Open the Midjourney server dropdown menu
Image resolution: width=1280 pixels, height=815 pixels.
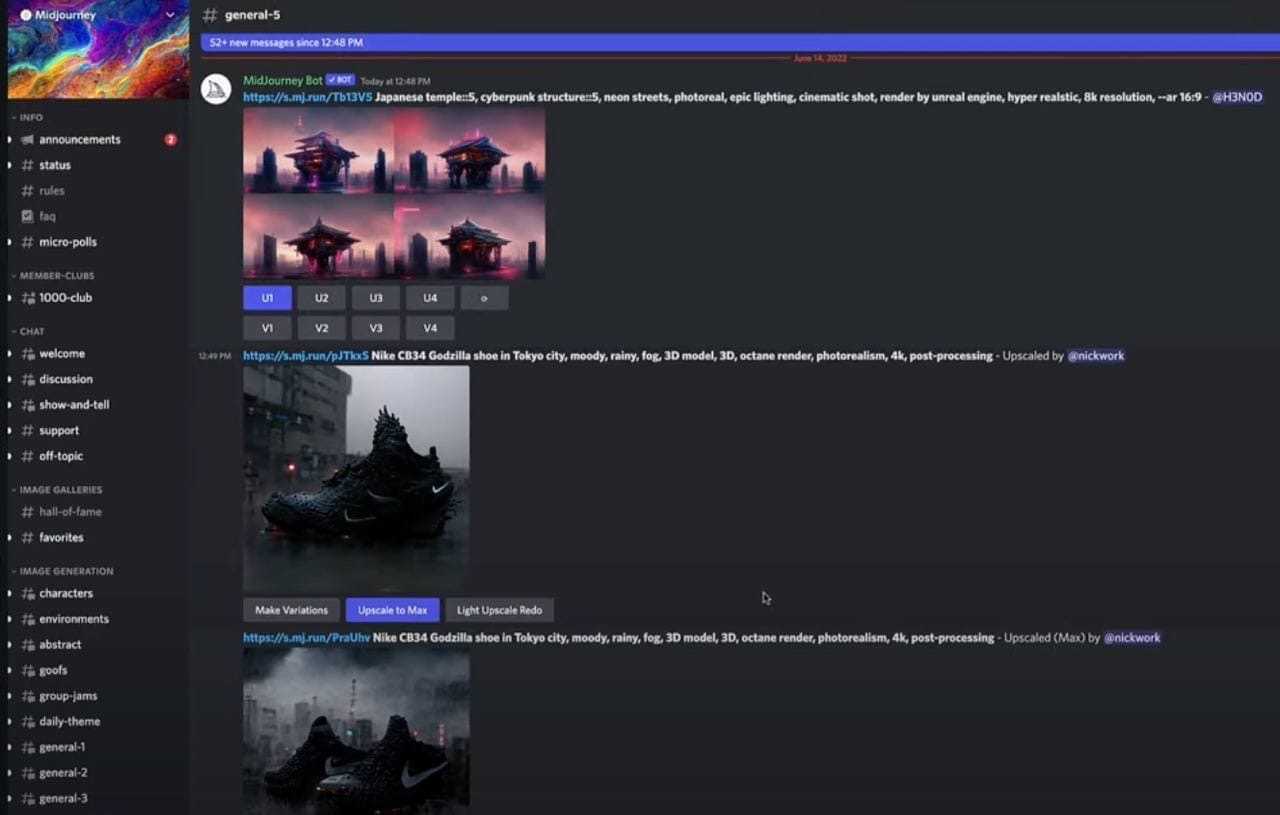(x=170, y=15)
